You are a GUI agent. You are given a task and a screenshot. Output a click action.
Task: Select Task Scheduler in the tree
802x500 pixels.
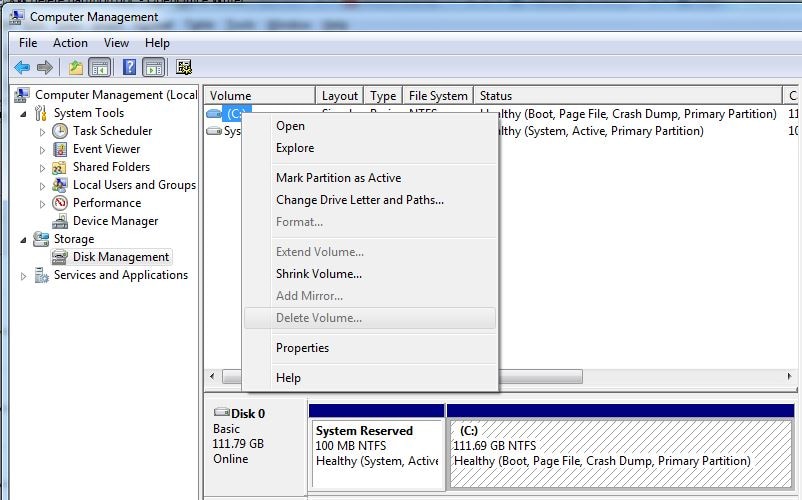[x=112, y=131]
